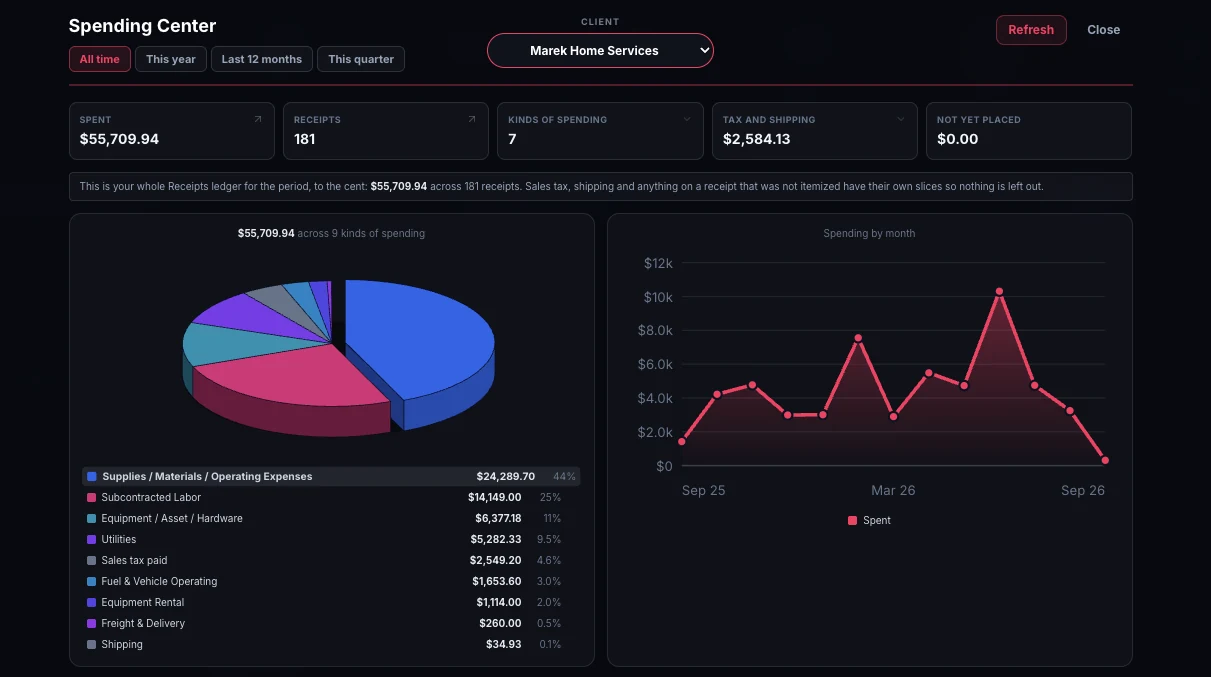1211x677 pixels.
Task: Select the All time filter
Action: coord(100,59)
